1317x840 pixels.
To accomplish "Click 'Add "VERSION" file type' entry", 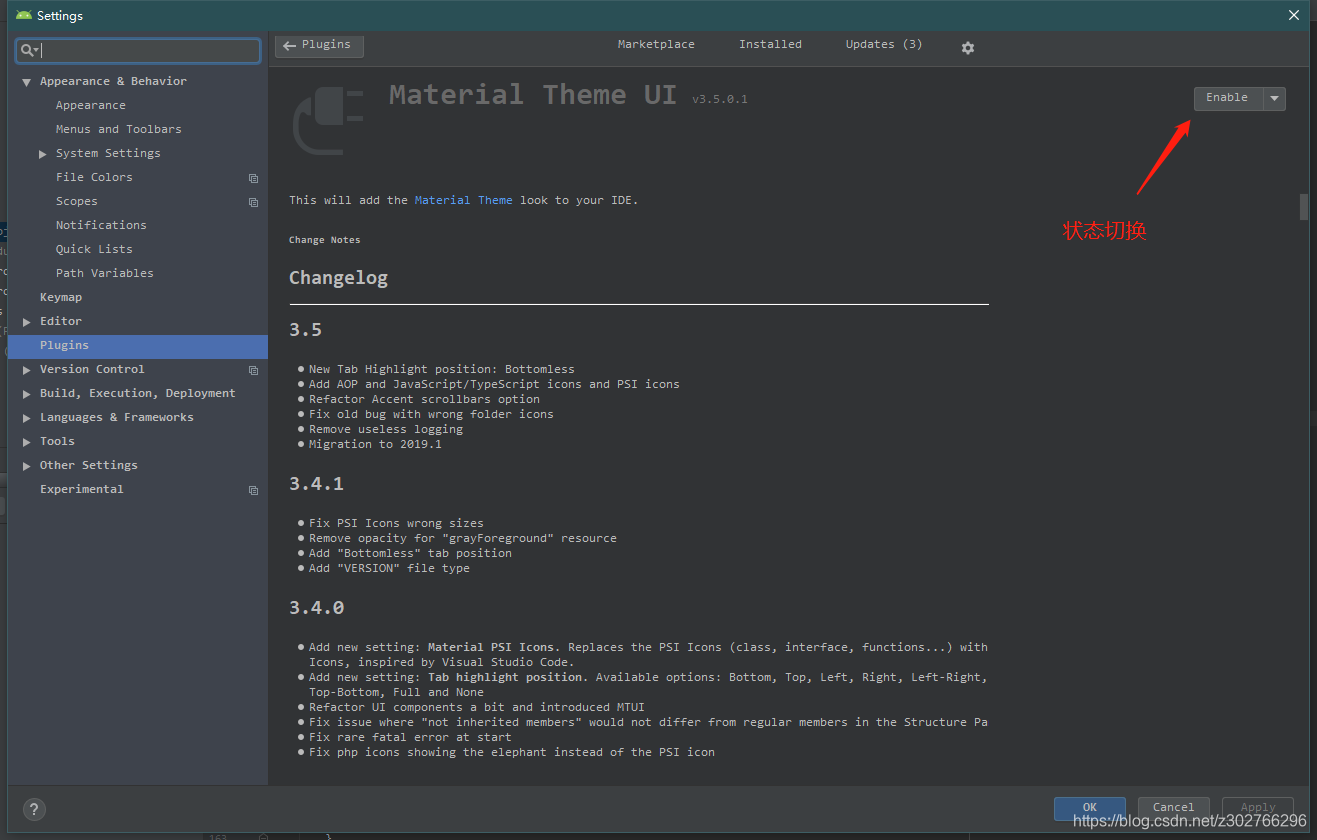I will [389, 568].
